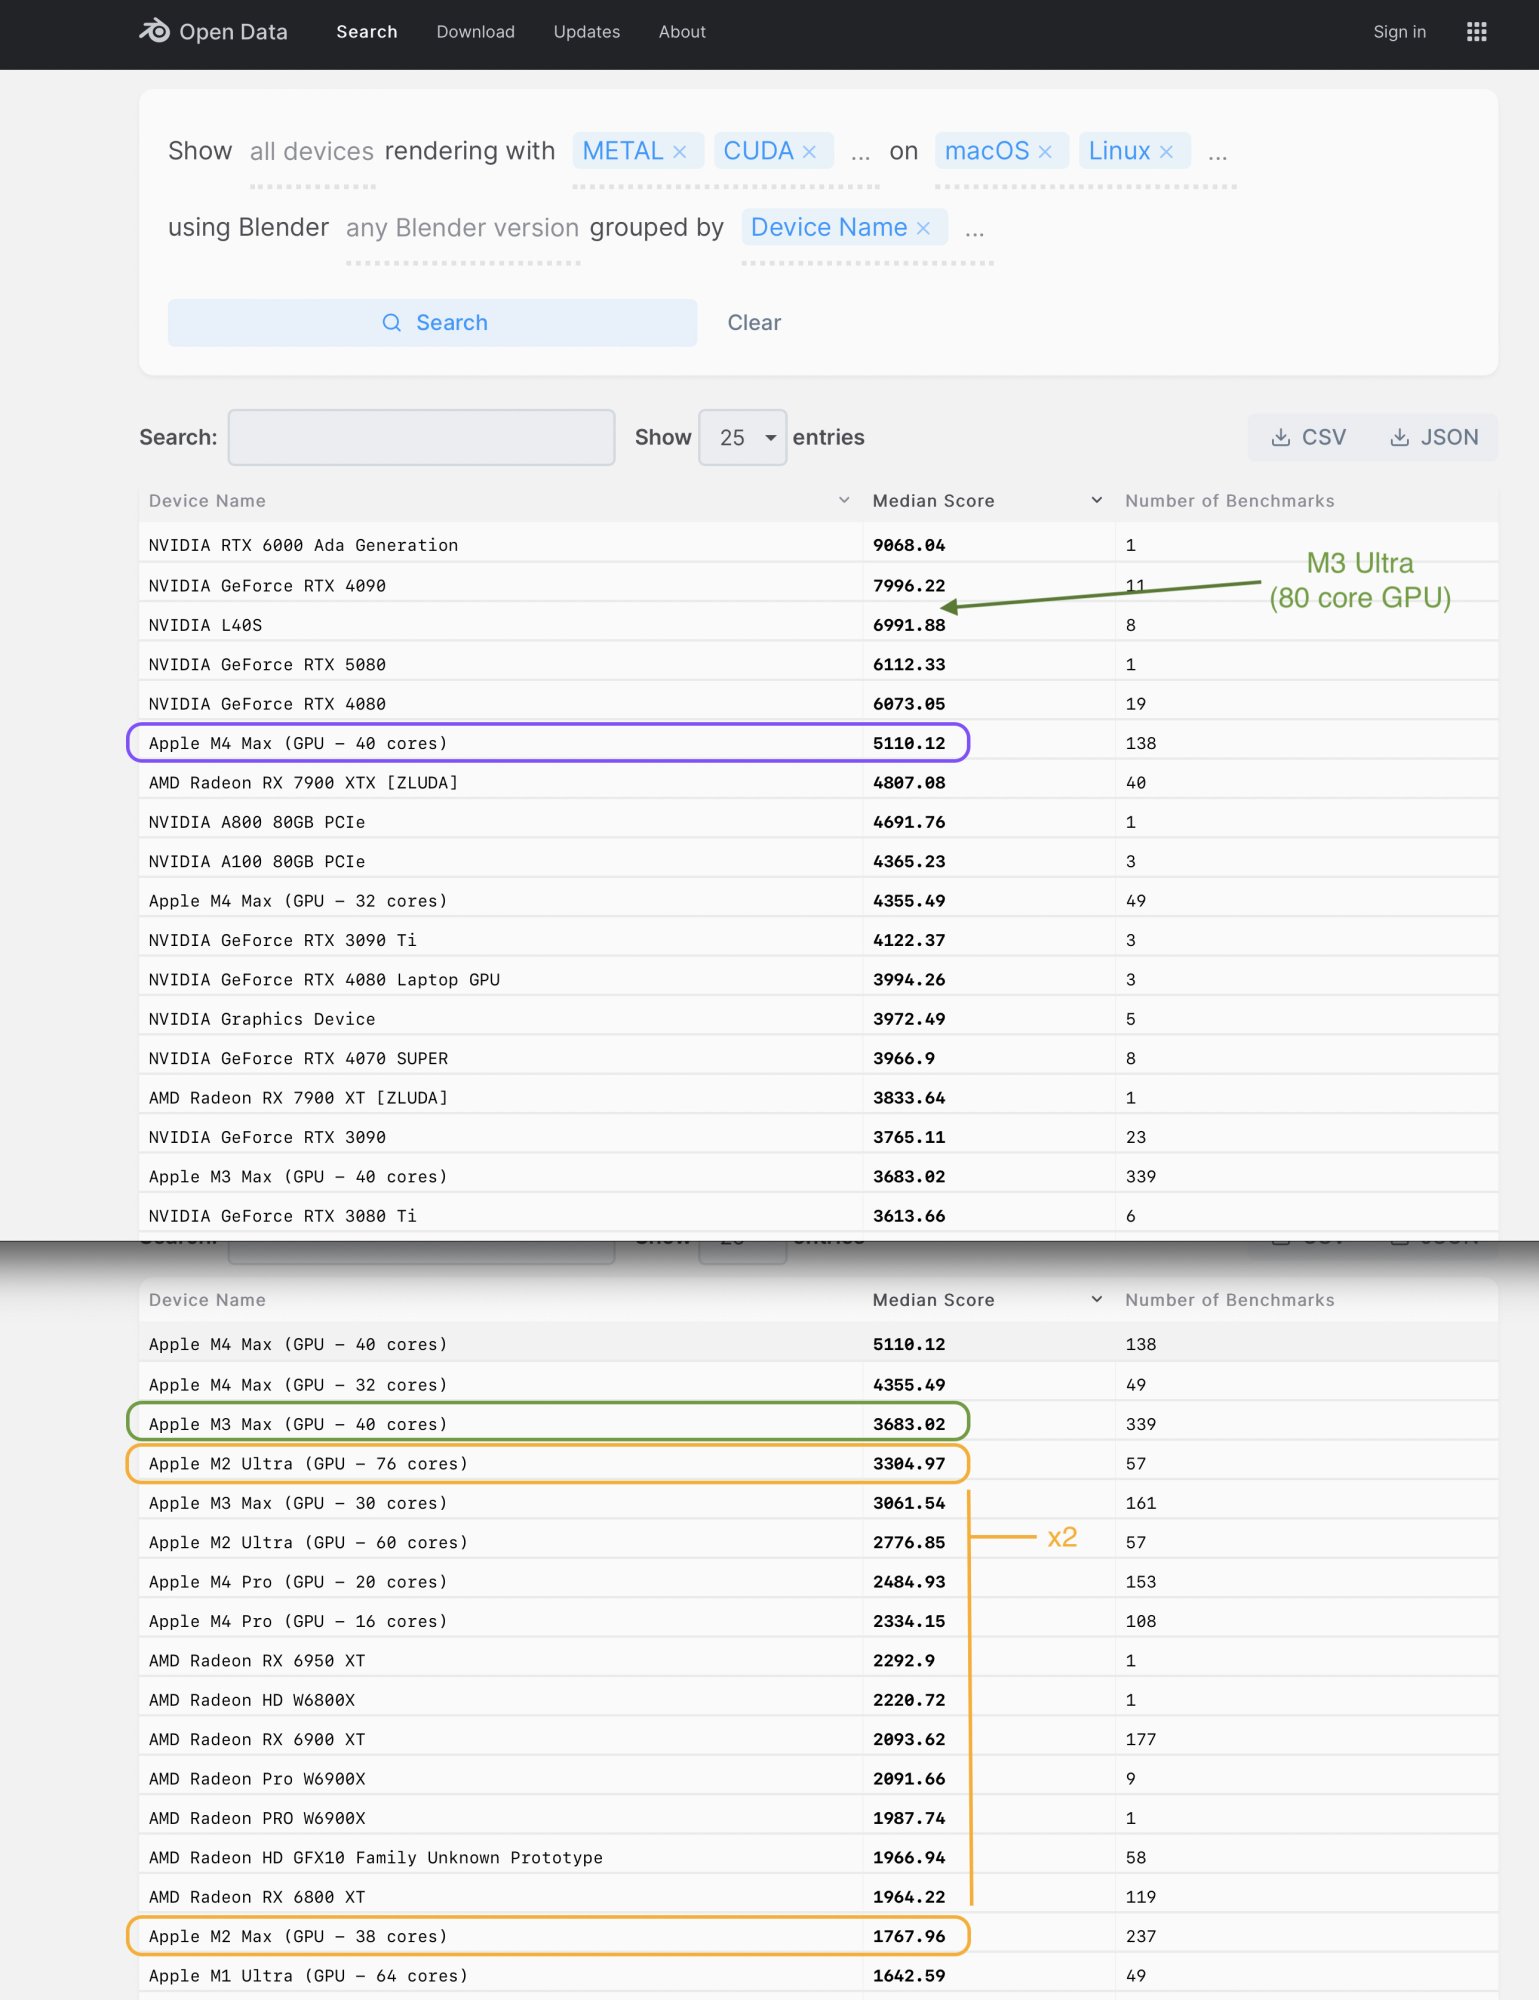Select AMD Radeon Pro W6900X score 2091.66
The width and height of the screenshot is (1539, 2000).
[909, 1779]
